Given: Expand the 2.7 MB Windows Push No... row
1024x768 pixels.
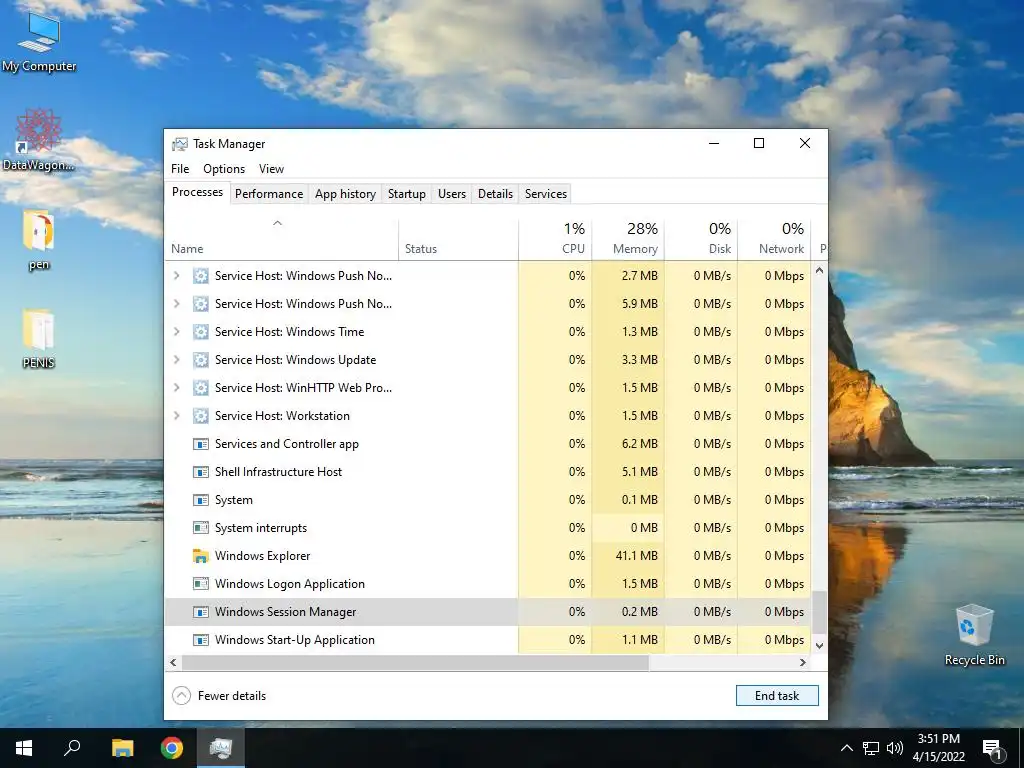Looking at the screenshot, I should pyautogui.click(x=176, y=276).
